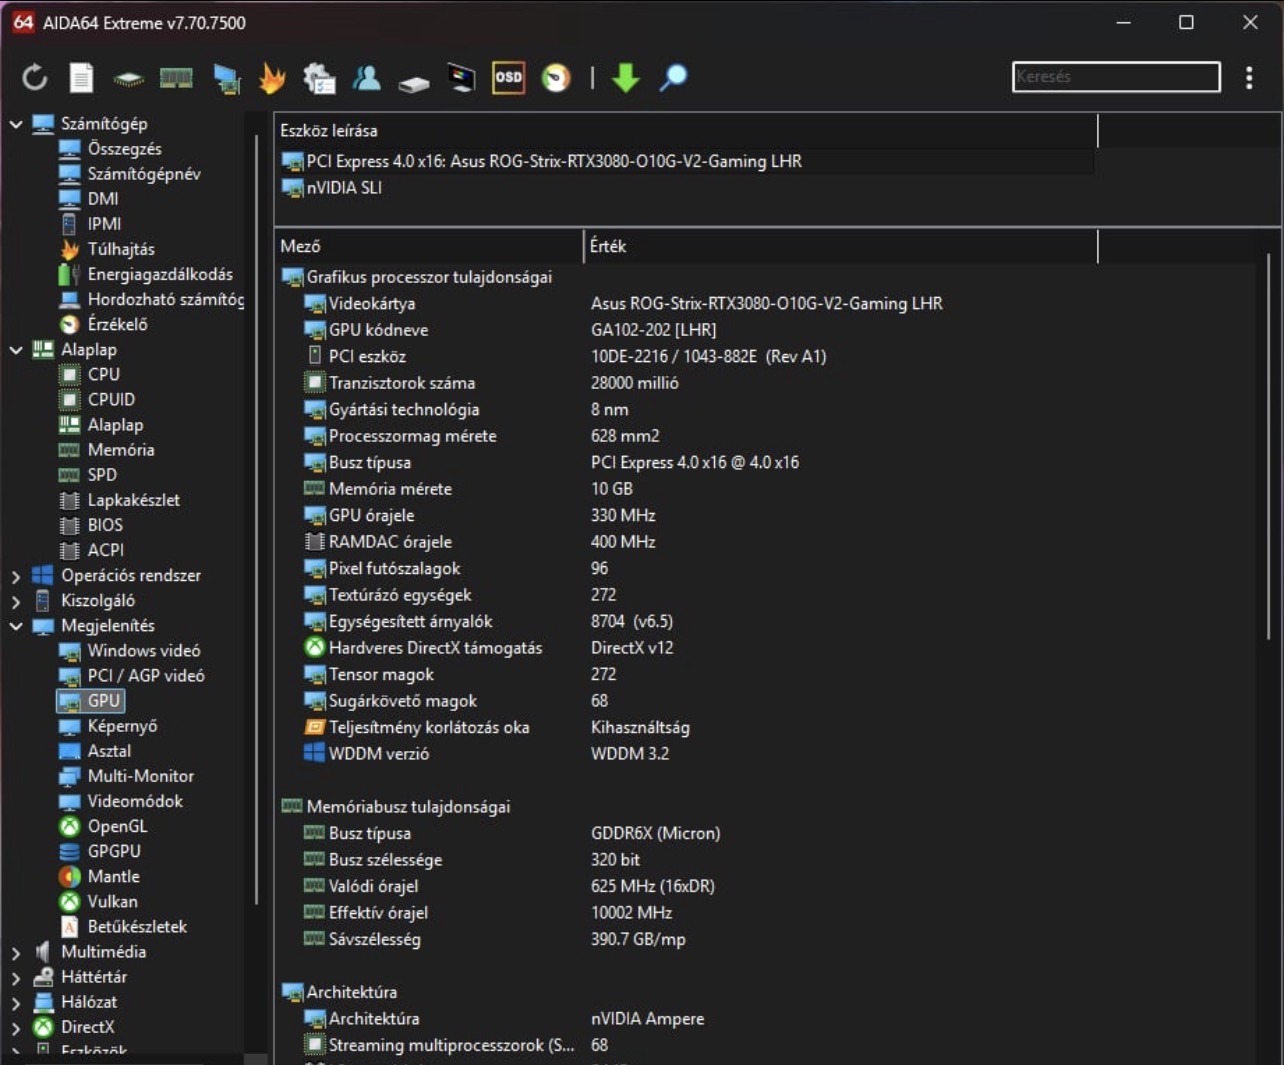The image size is (1284, 1065).
Task: Click the Mantle icon in the tree
Action: point(69,876)
